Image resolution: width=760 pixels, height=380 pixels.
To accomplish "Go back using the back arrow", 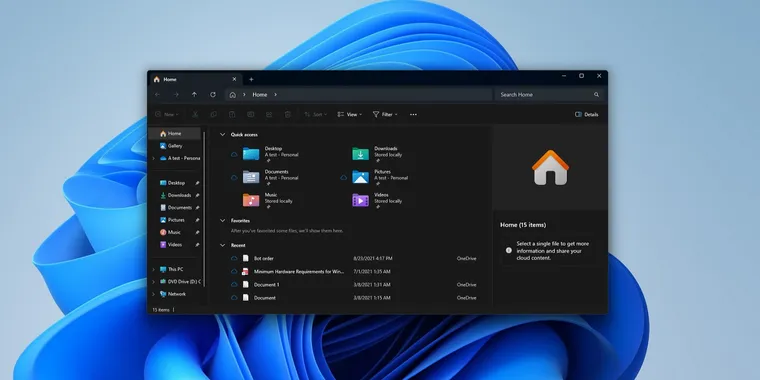I will click(x=158, y=95).
